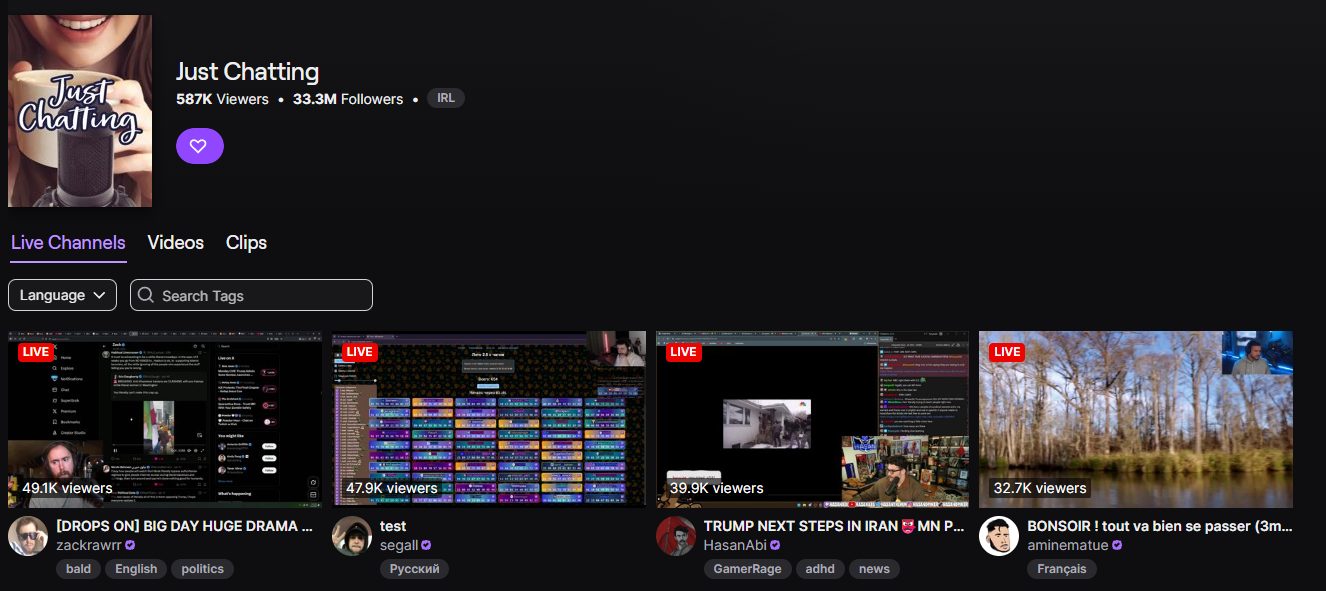Click the '39.9K viewers' label
The image size is (1326, 591).
(x=716, y=488)
